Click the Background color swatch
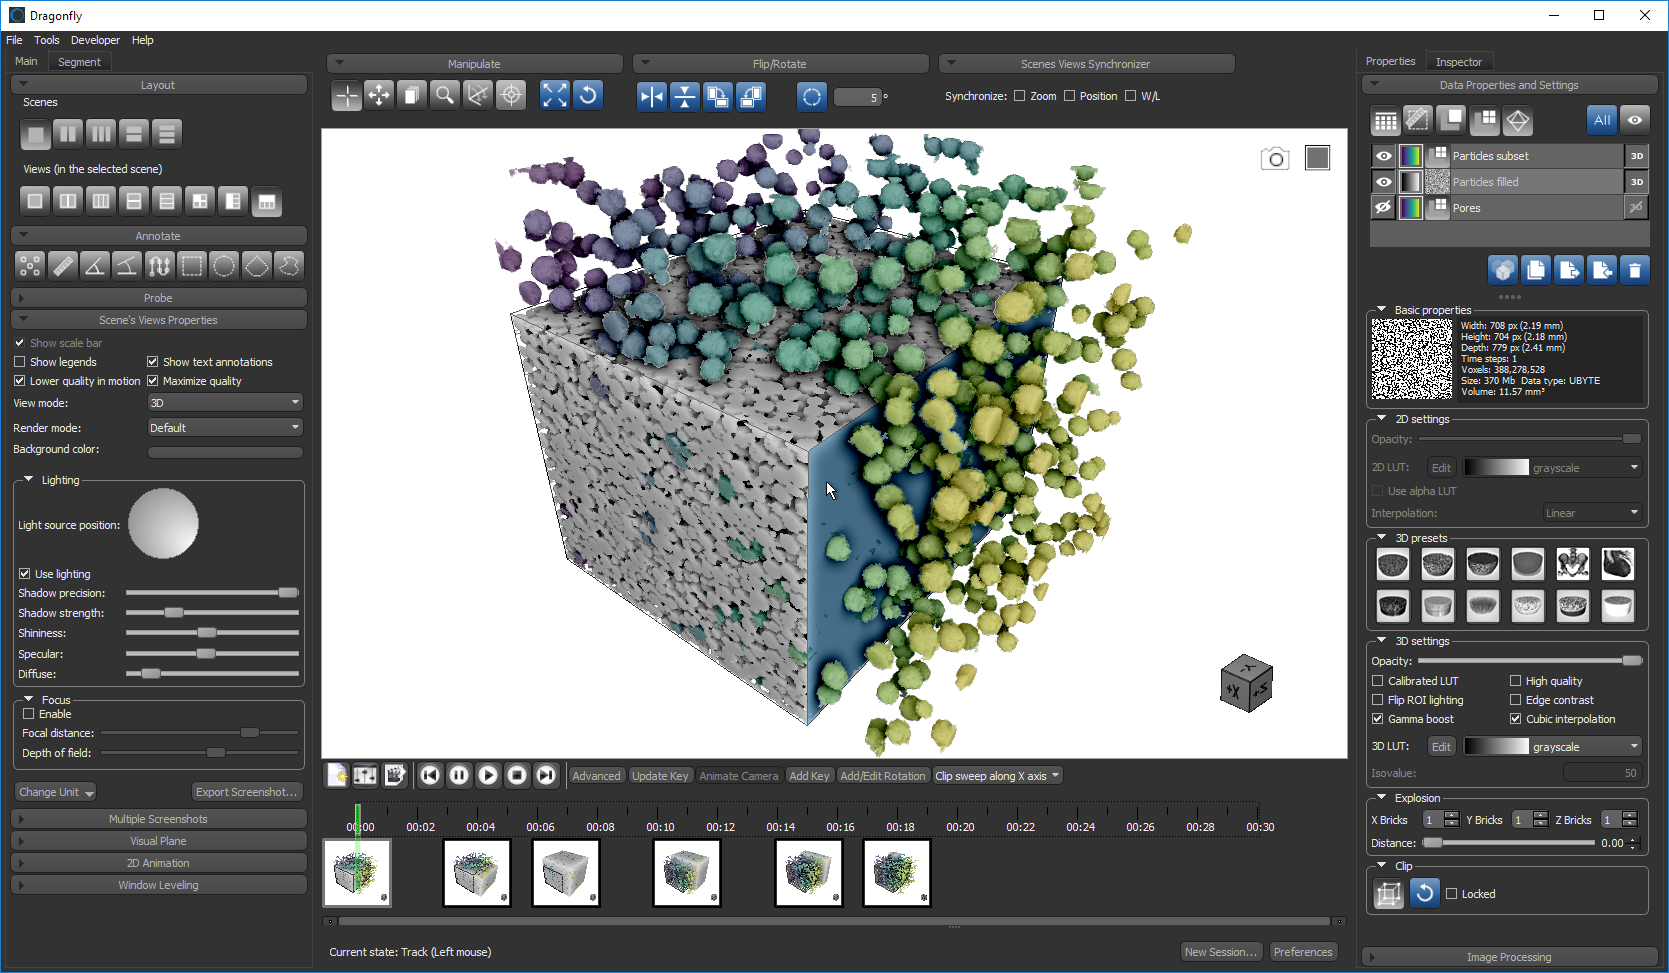Viewport: 1669px width, 973px height. click(x=225, y=452)
